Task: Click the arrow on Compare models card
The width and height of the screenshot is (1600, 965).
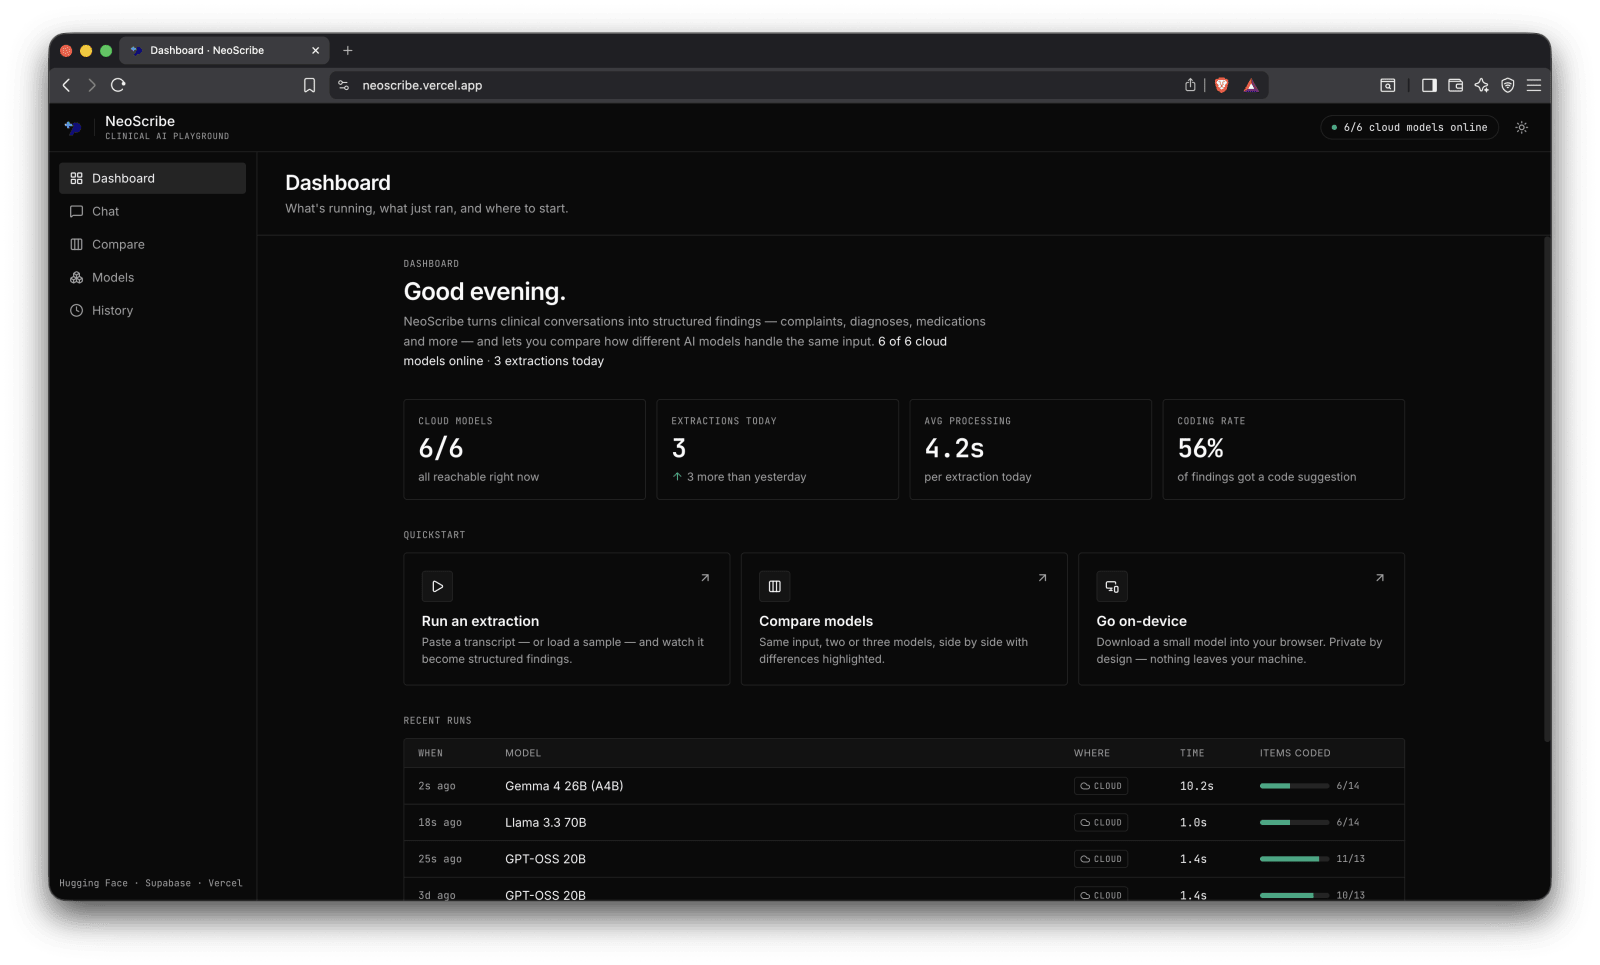Action: (1042, 578)
